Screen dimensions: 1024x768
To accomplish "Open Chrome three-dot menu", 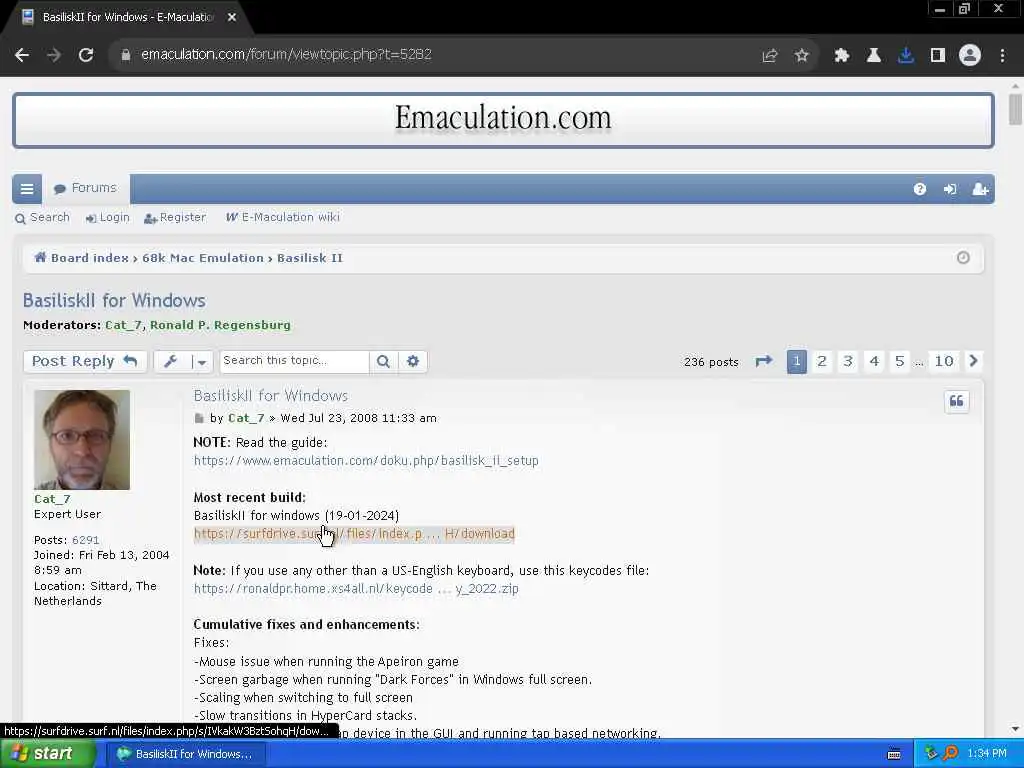I will [x=1002, y=56].
